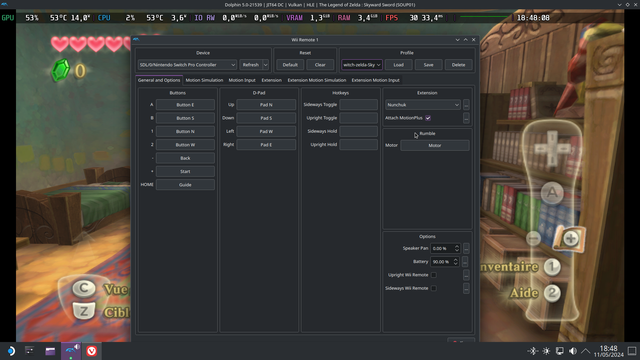Click the display configuration tray icon
This screenshot has height=360, width=640.
(560, 351)
